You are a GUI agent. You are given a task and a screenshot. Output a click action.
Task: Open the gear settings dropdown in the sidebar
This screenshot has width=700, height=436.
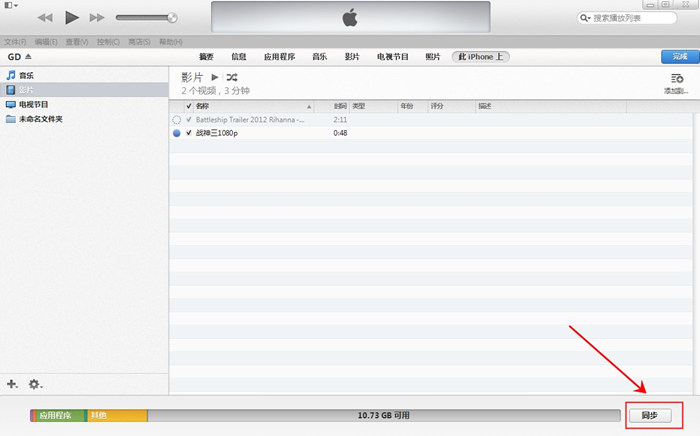pyautogui.click(x=35, y=383)
